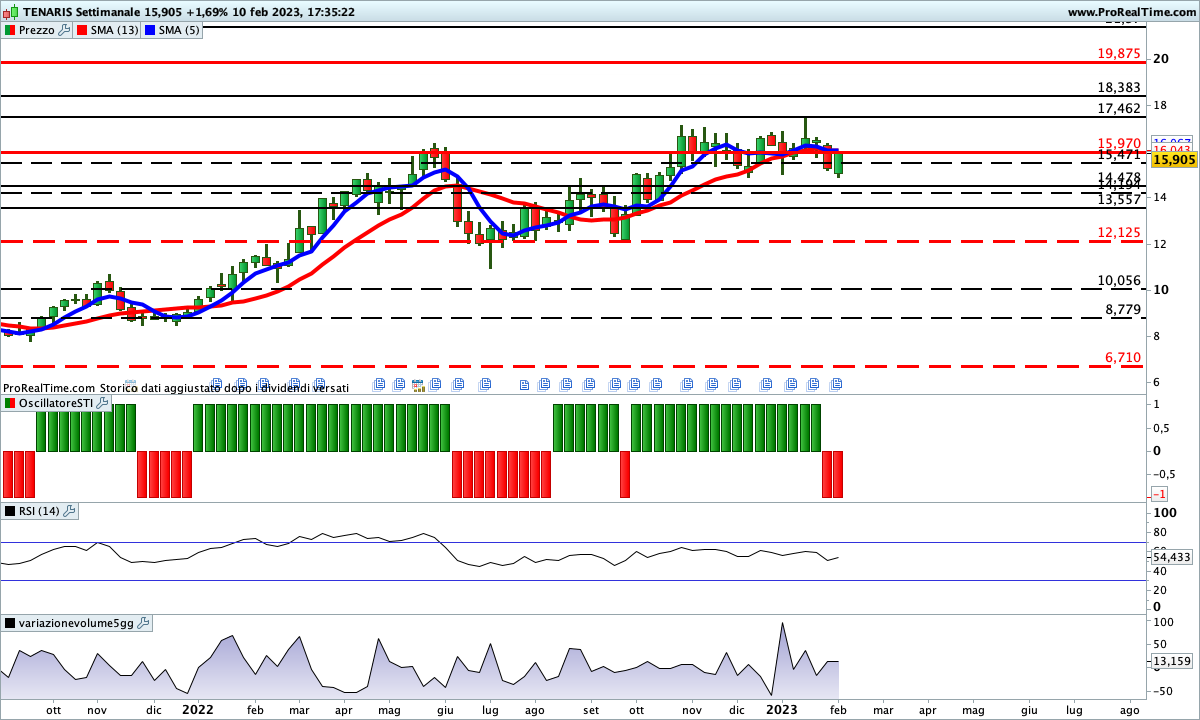Click the black RSI (14) color swatch
This screenshot has height=720, width=1200.
9,511
